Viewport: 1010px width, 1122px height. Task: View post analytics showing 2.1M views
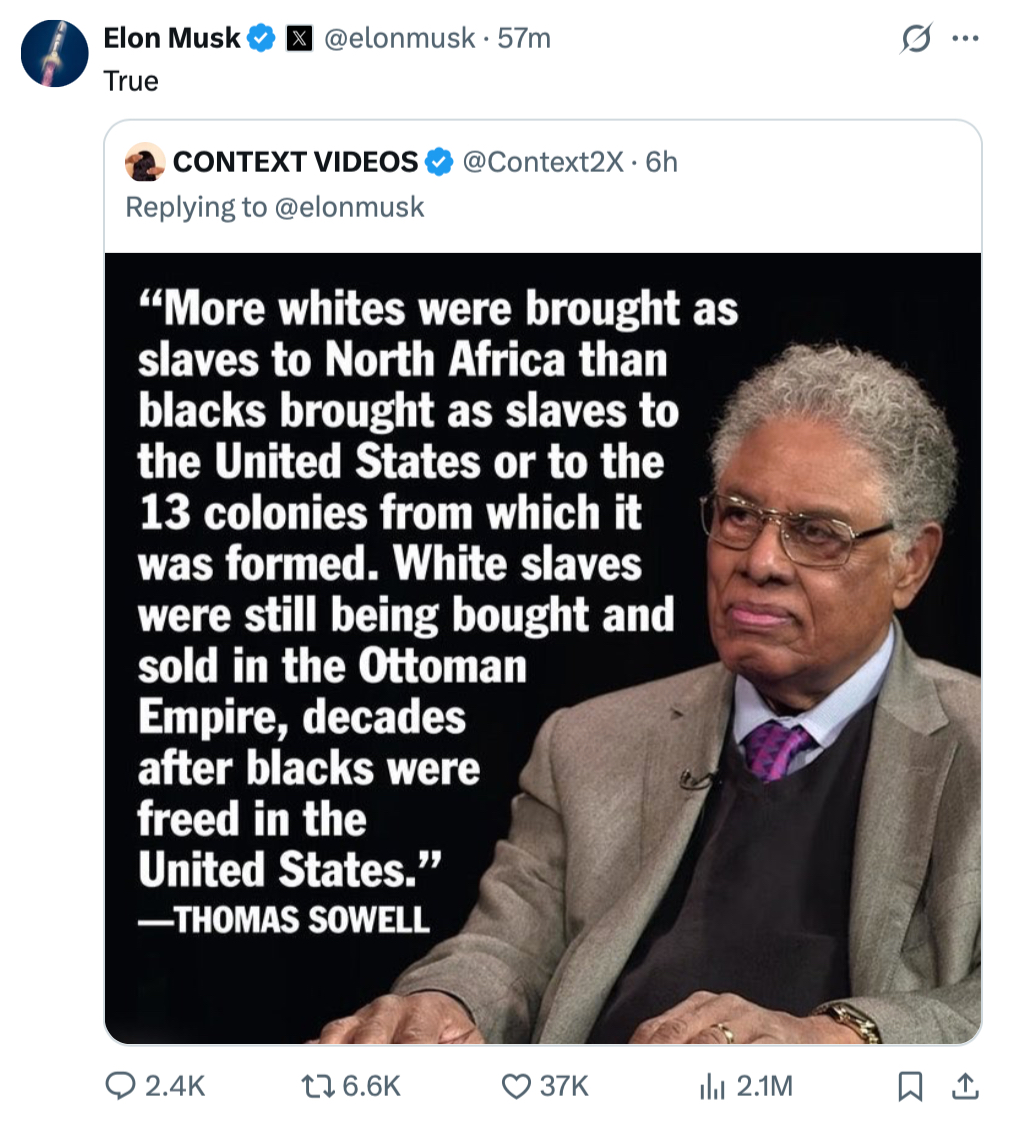point(712,1085)
